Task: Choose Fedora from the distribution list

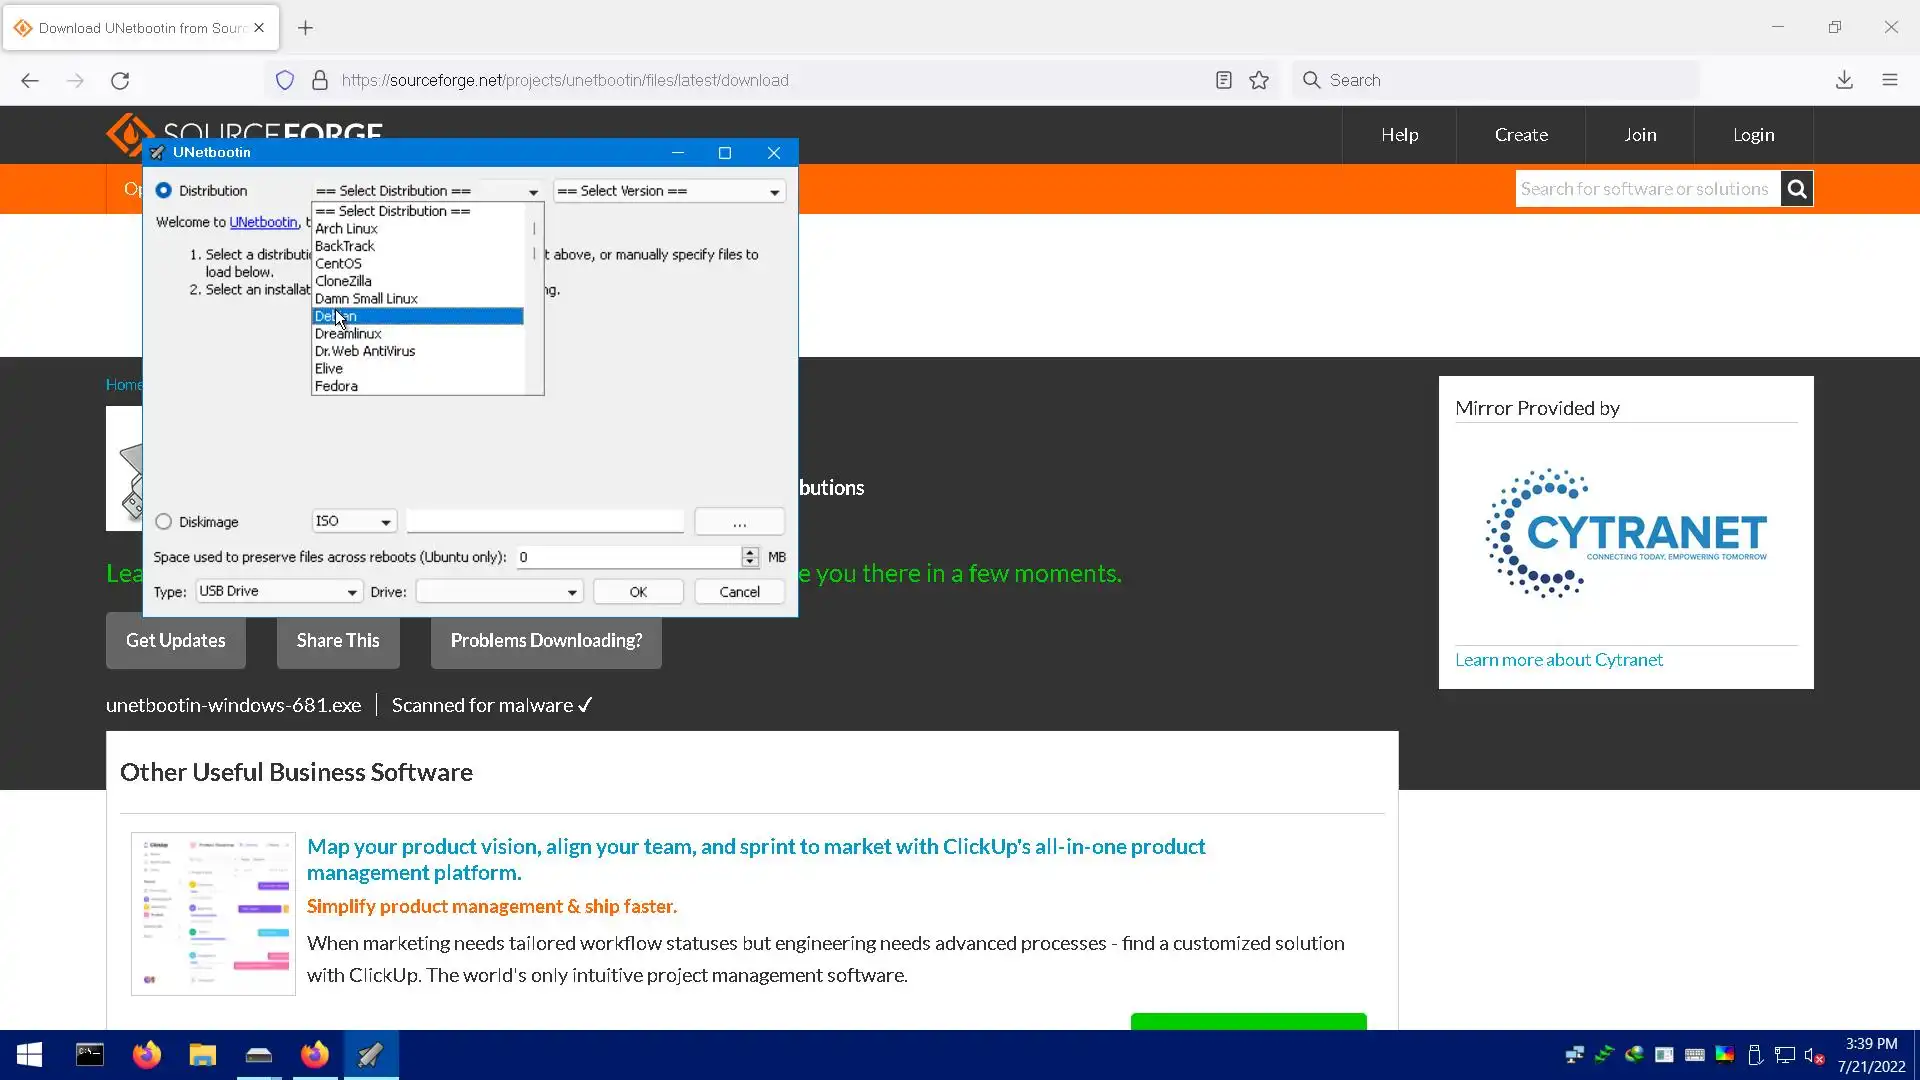Action: pos(336,386)
